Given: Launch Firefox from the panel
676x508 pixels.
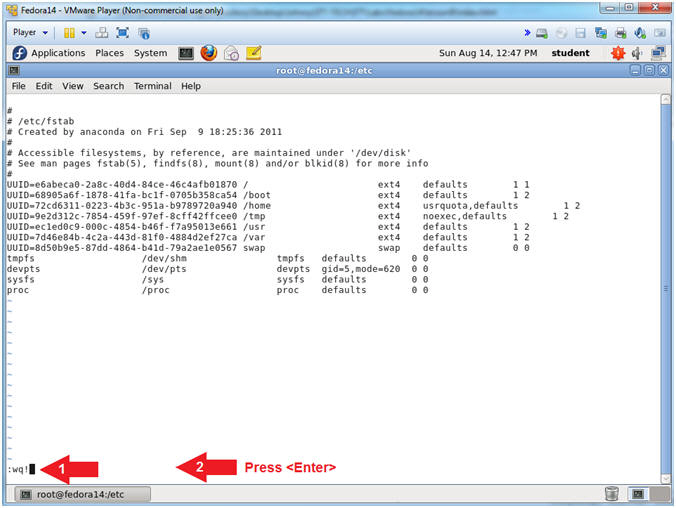Looking at the screenshot, I should (x=209, y=53).
